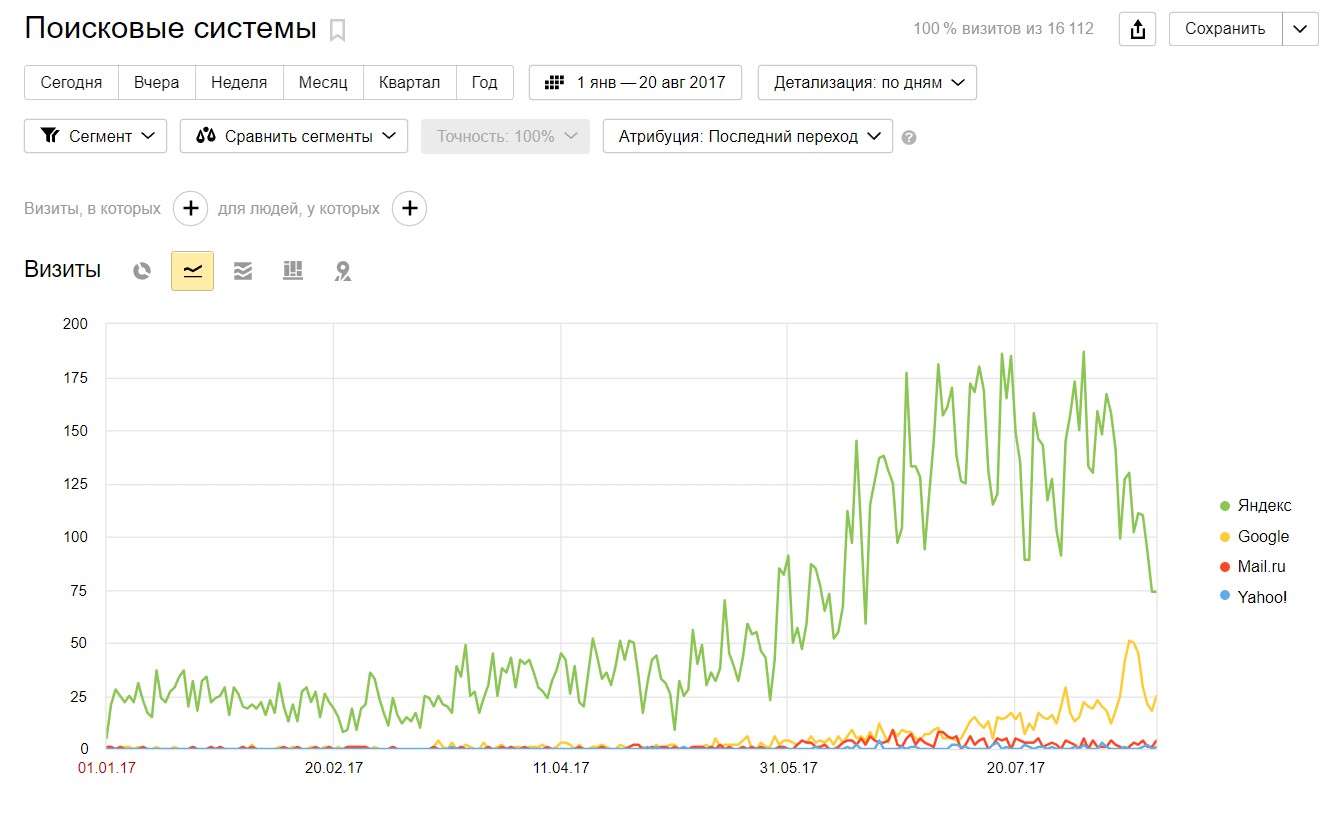Open the Детализация: по дням dropdown

tap(867, 82)
